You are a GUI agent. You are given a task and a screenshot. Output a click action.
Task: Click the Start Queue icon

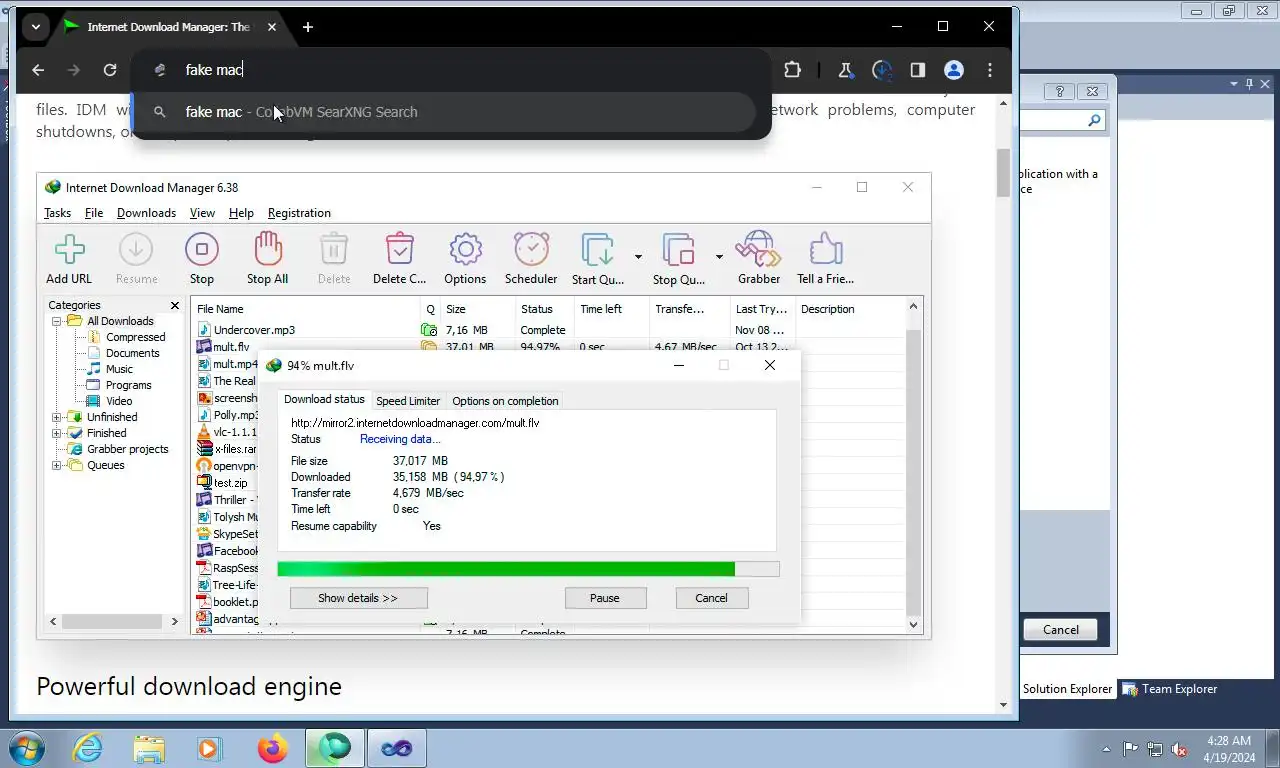pyautogui.click(x=597, y=249)
